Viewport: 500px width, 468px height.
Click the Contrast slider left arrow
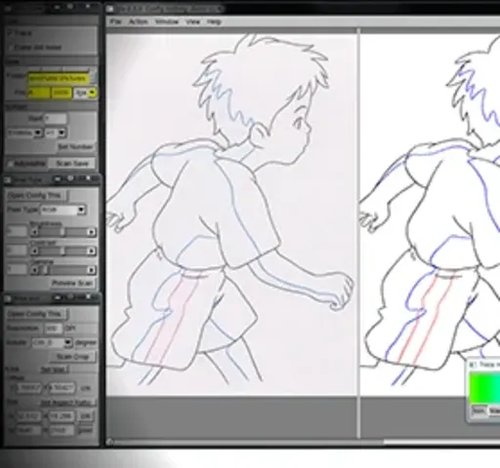(x=35, y=251)
